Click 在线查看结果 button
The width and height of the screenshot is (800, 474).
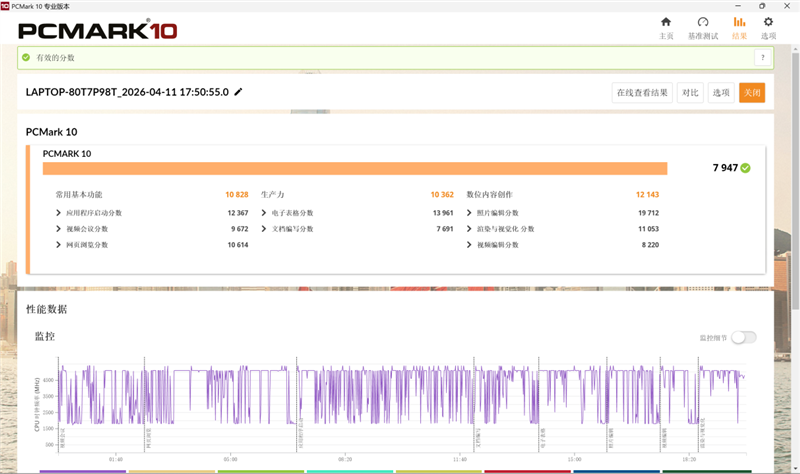pyautogui.click(x=642, y=93)
